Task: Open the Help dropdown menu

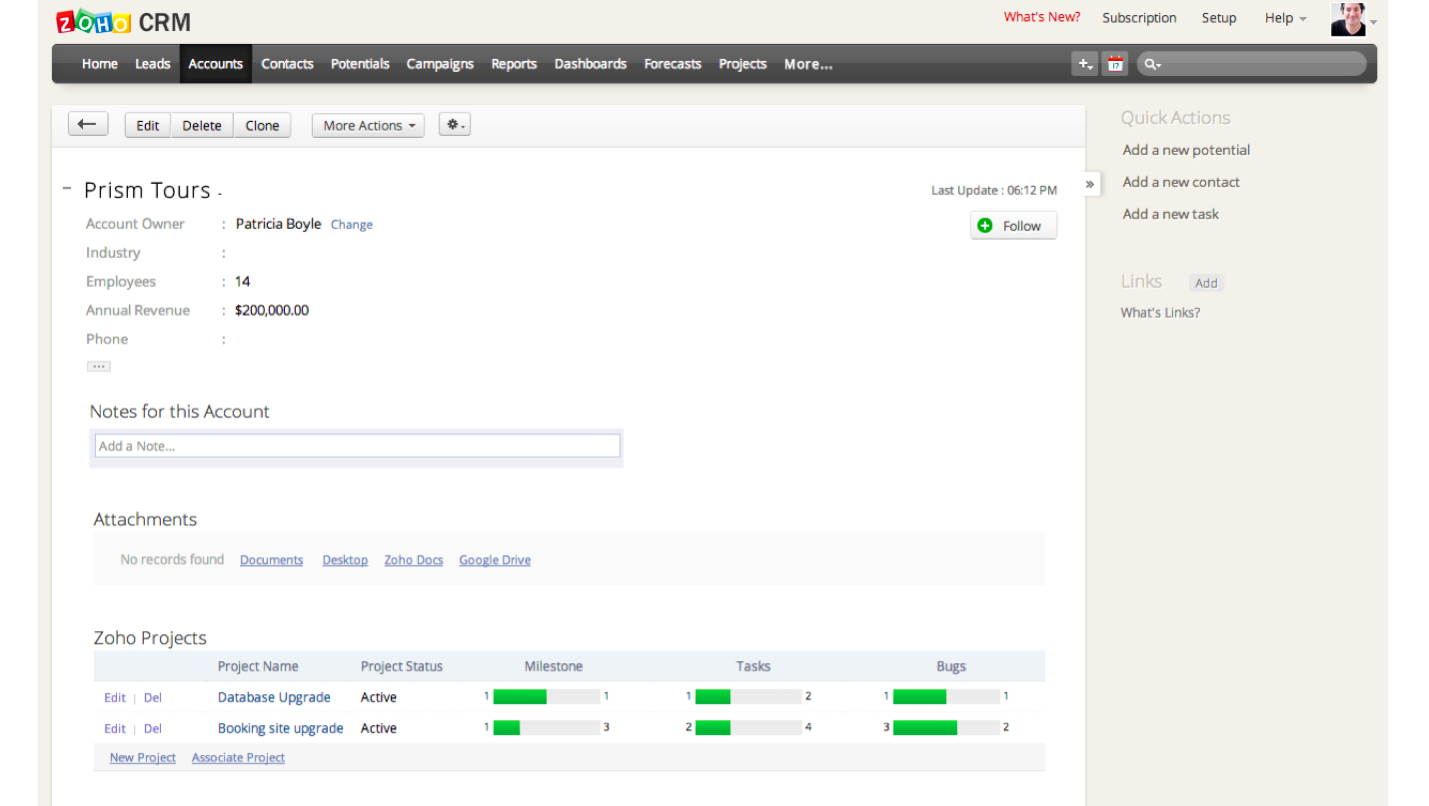Action: pos(1285,18)
